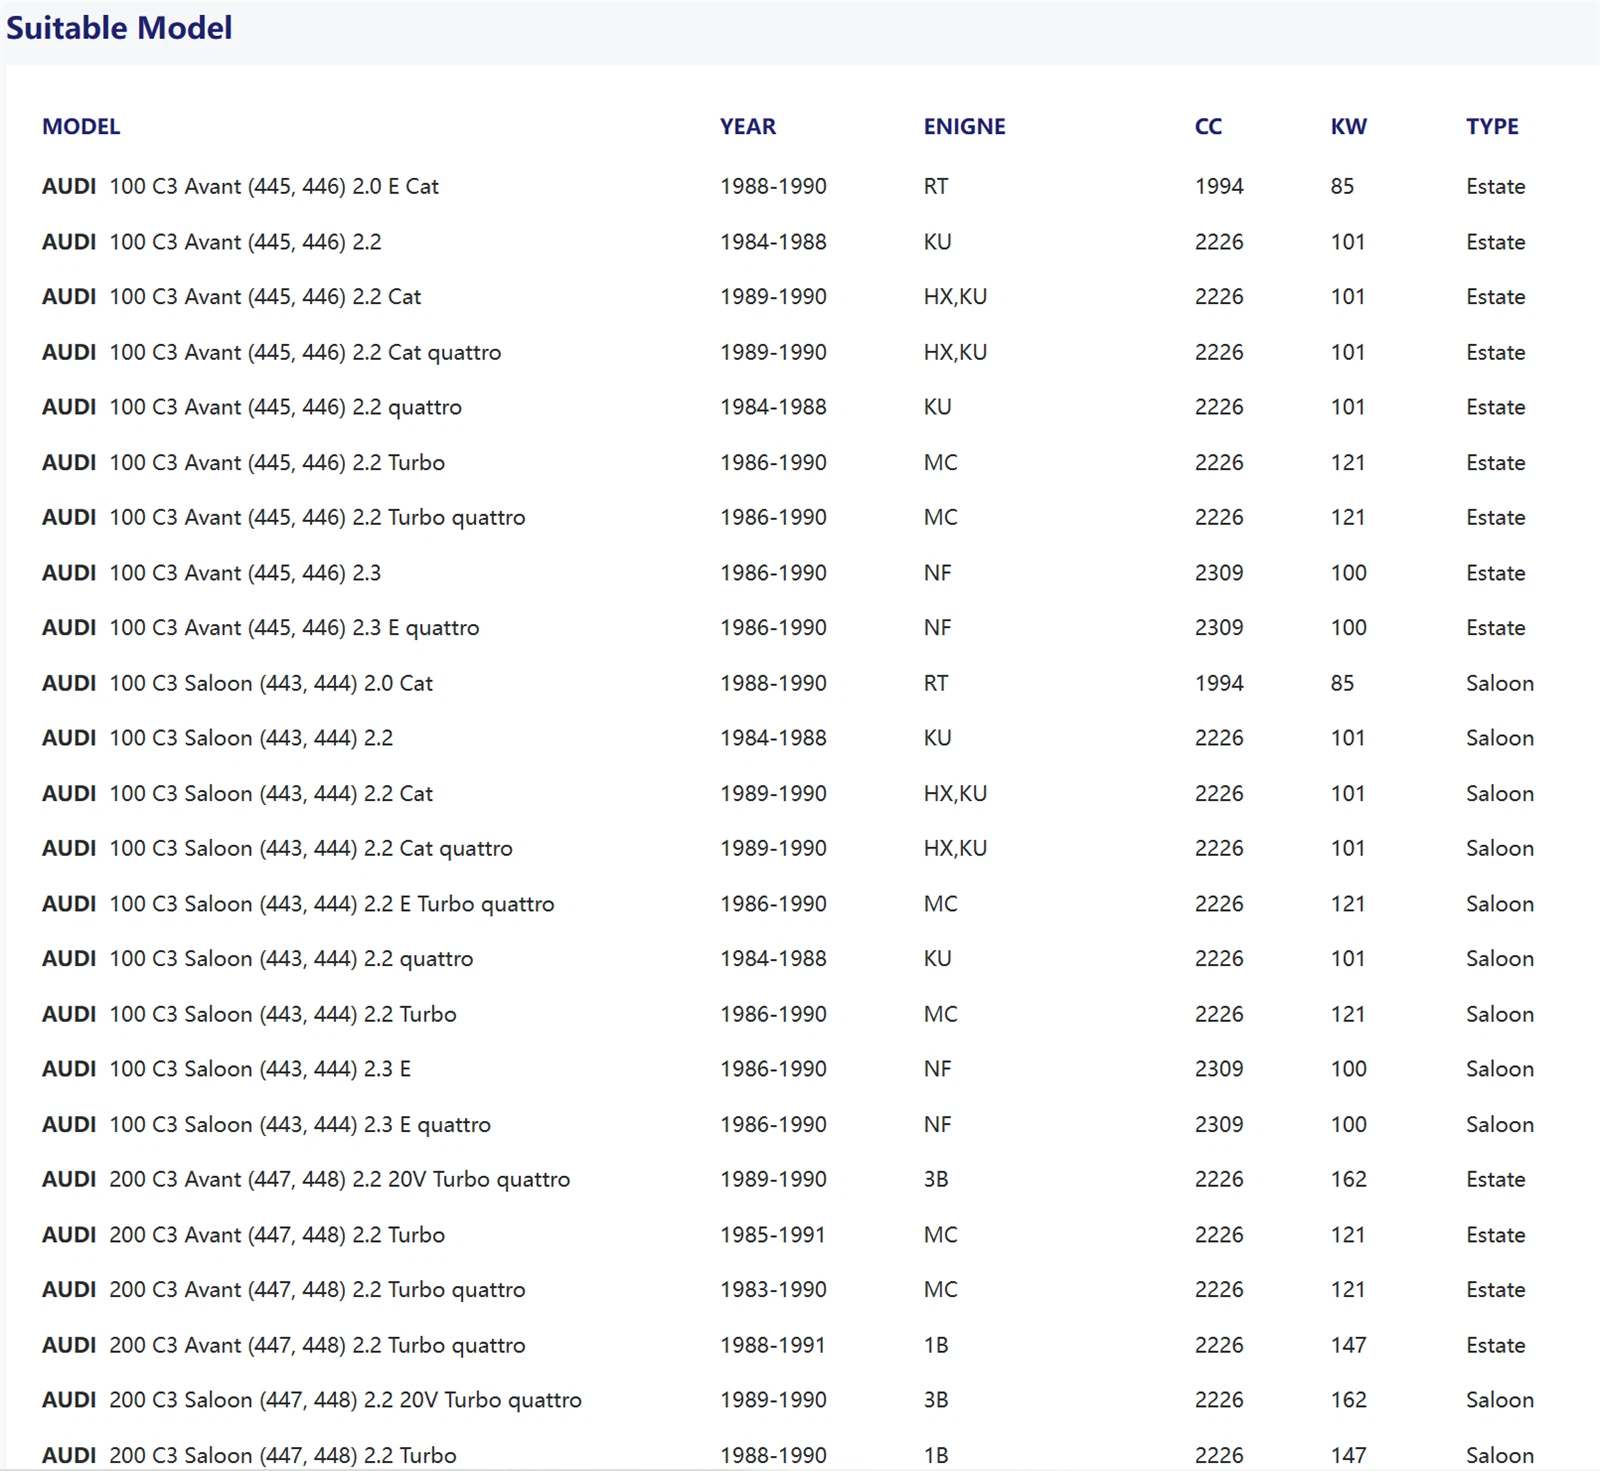Click the MODEL column header
The width and height of the screenshot is (1600, 1471).
coord(81,126)
